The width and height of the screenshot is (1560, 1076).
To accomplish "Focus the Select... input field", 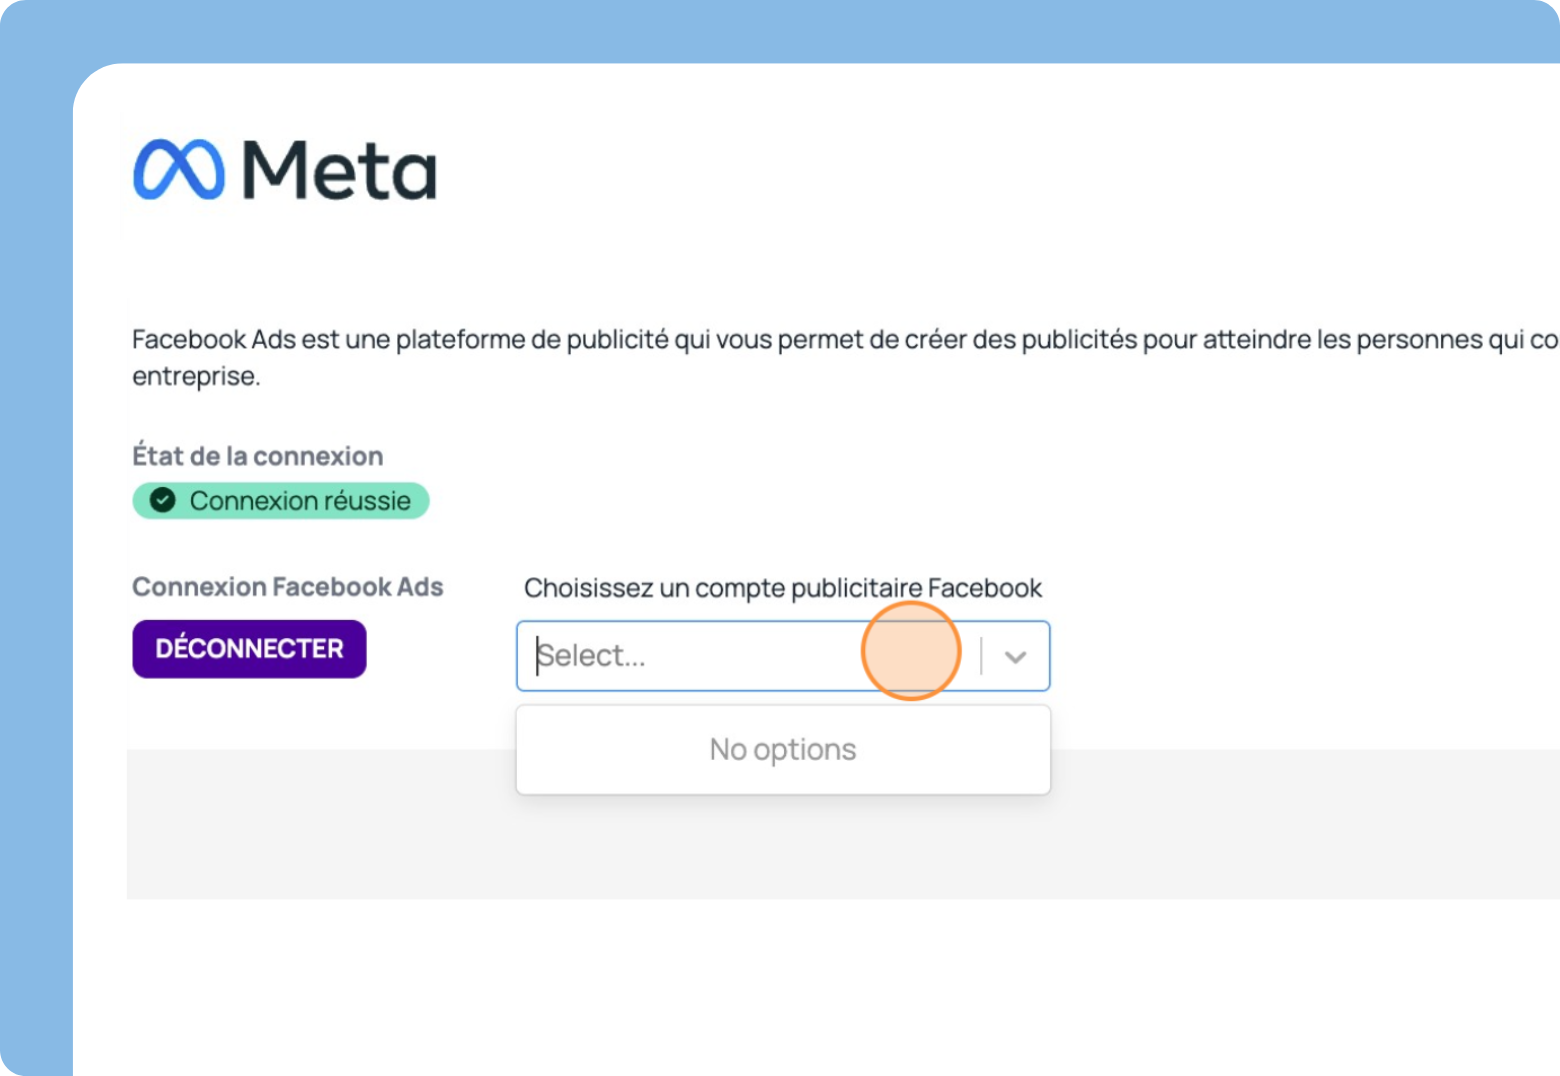I will [x=783, y=656].
